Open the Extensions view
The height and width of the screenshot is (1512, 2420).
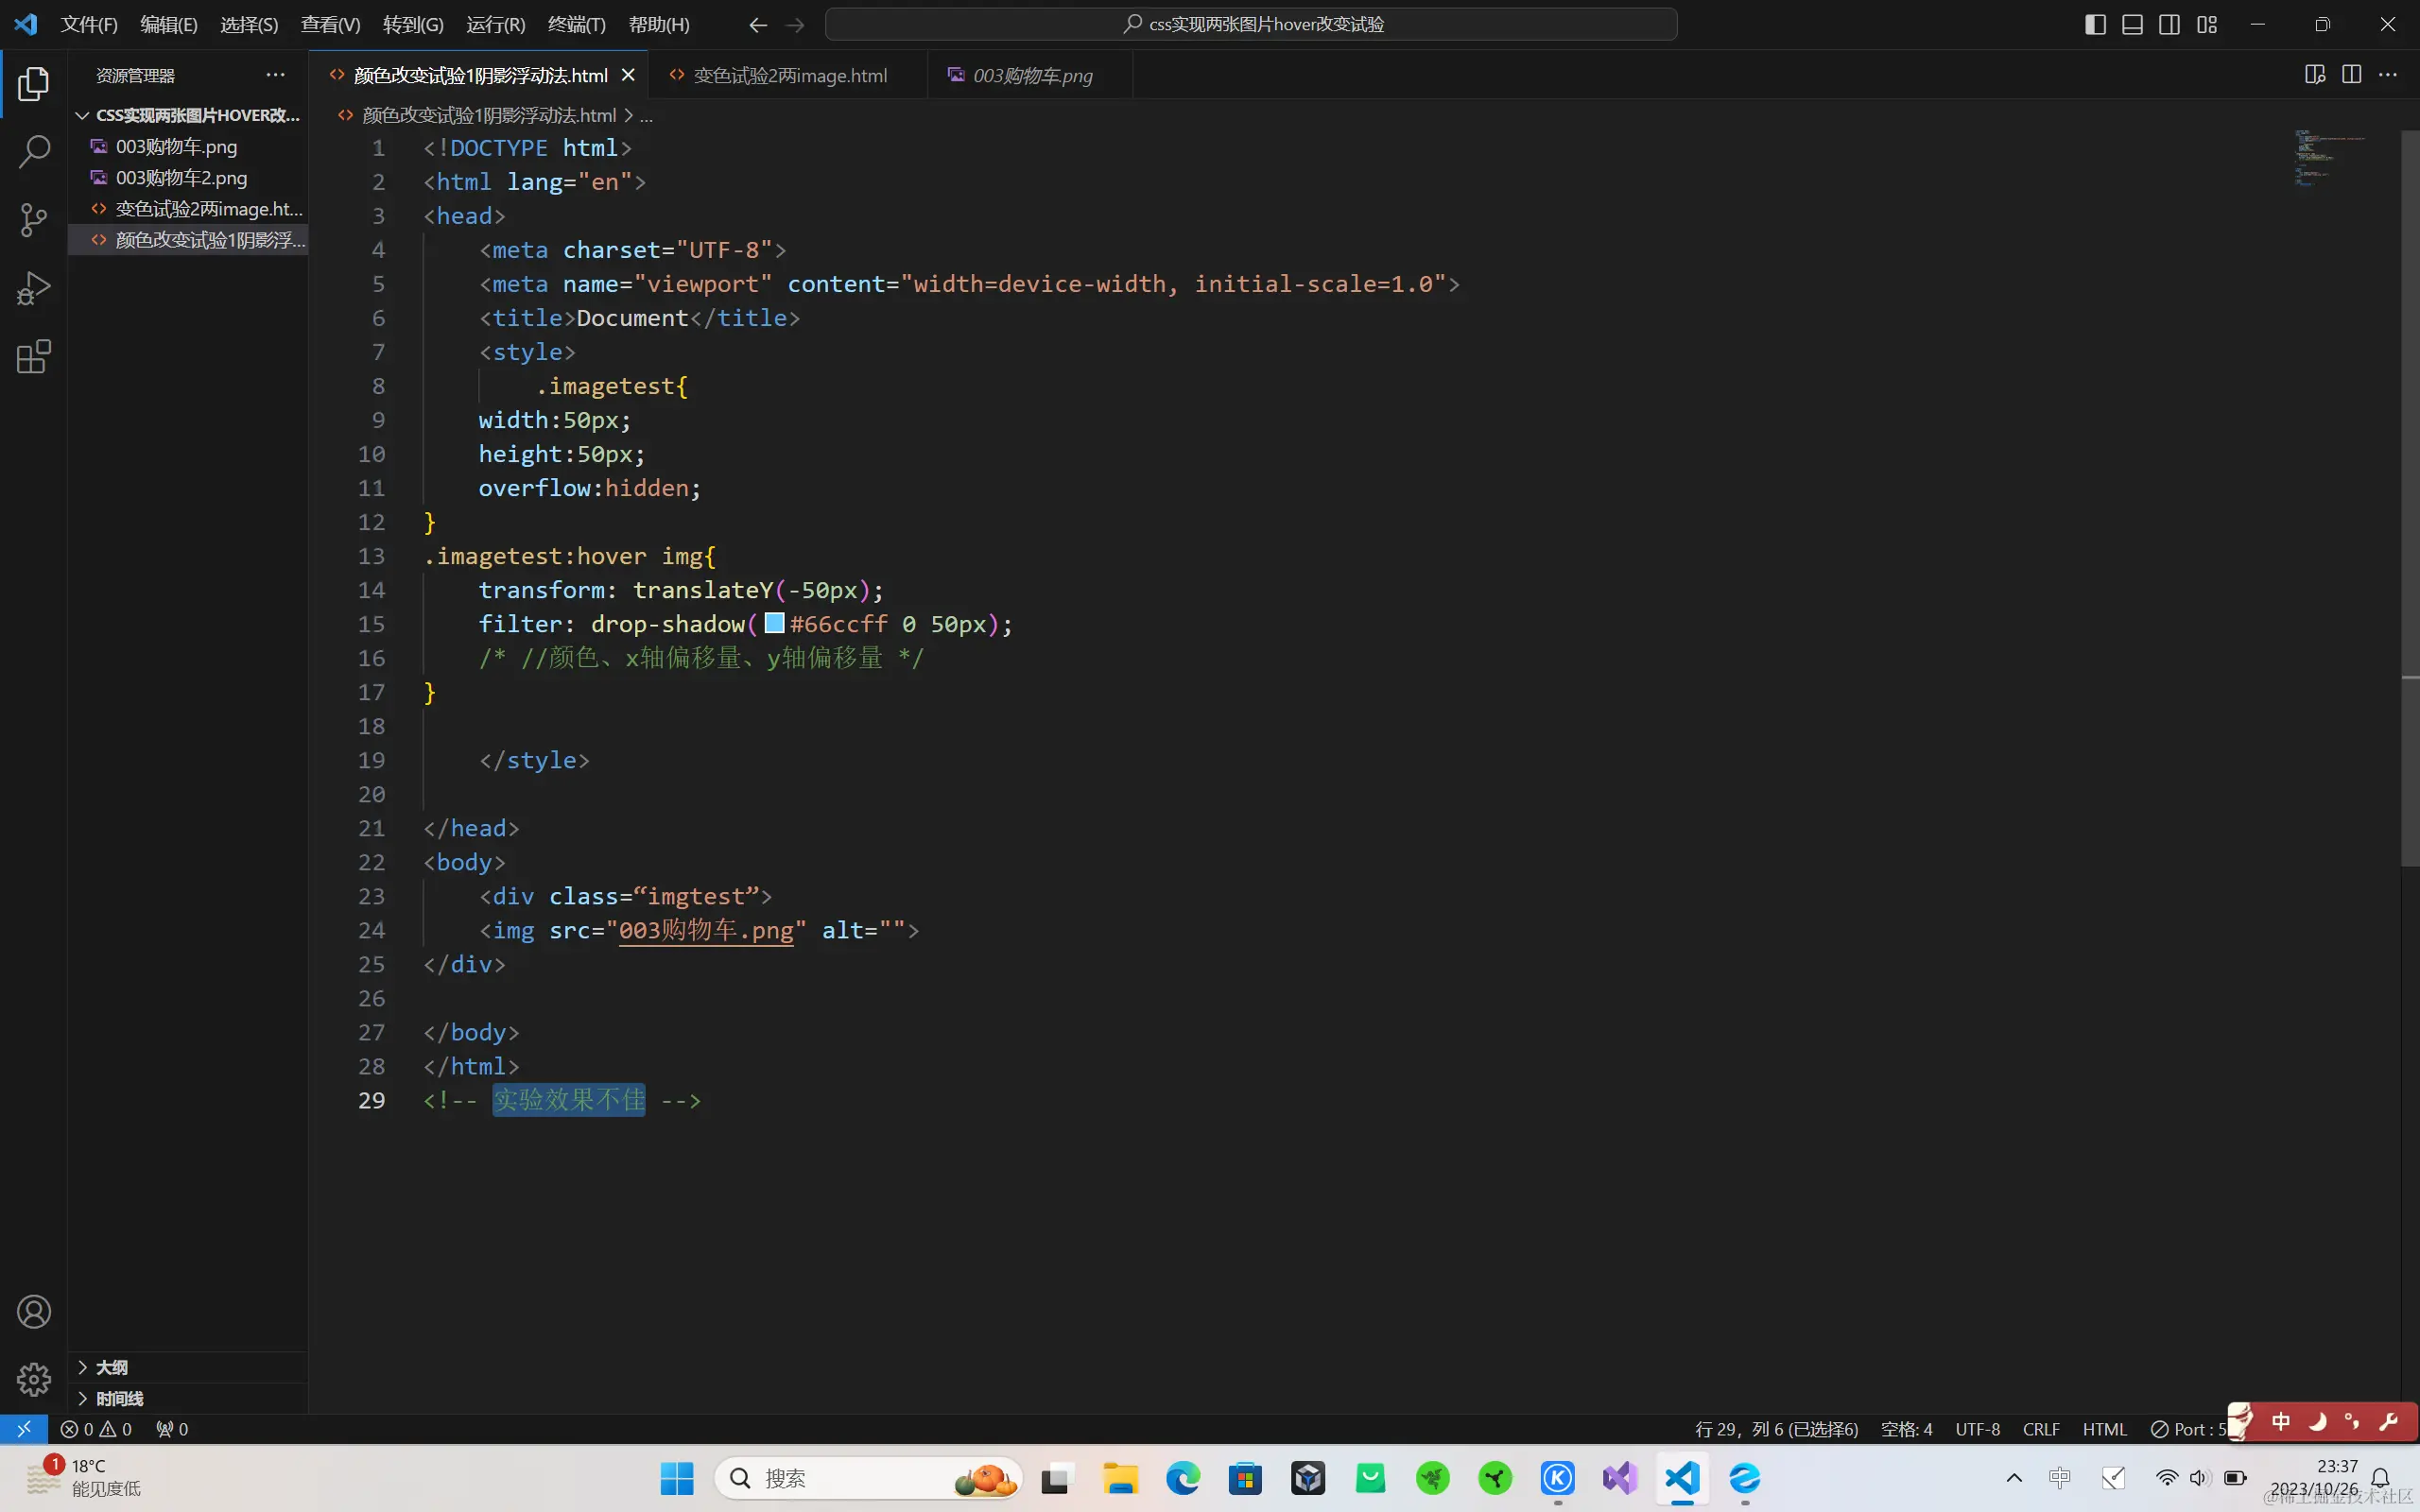34,357
